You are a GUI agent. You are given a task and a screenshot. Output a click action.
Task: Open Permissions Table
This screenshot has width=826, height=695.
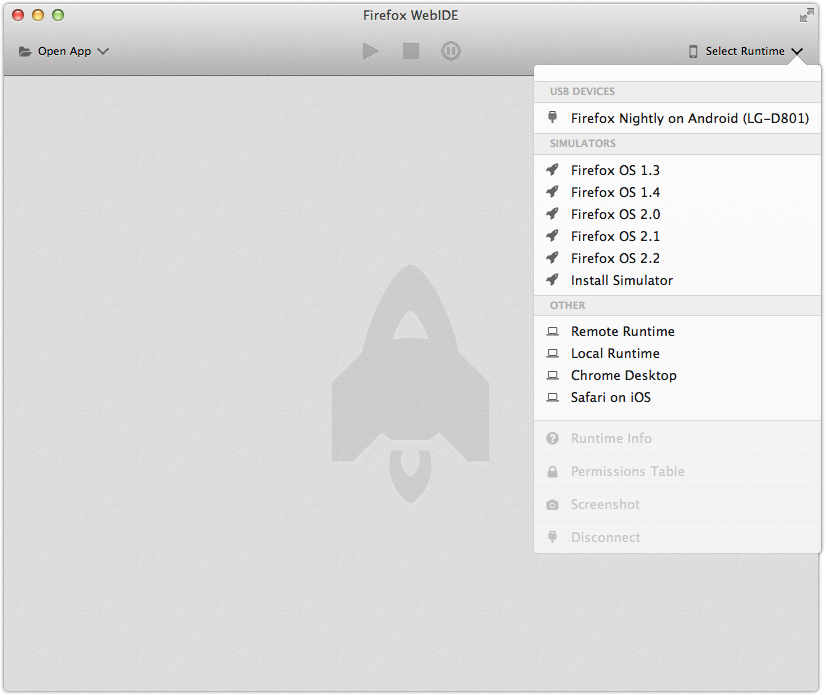[x=677, y=472]
